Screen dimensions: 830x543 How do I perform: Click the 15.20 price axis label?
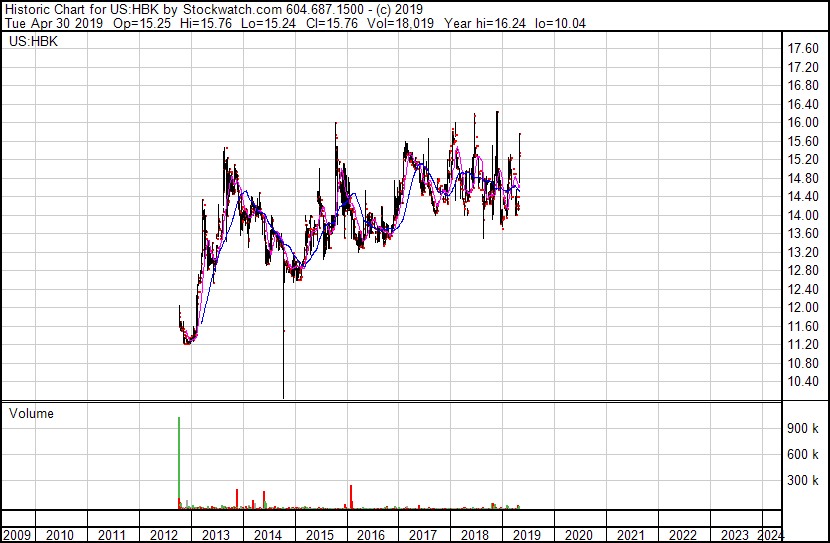pos(803,160)
